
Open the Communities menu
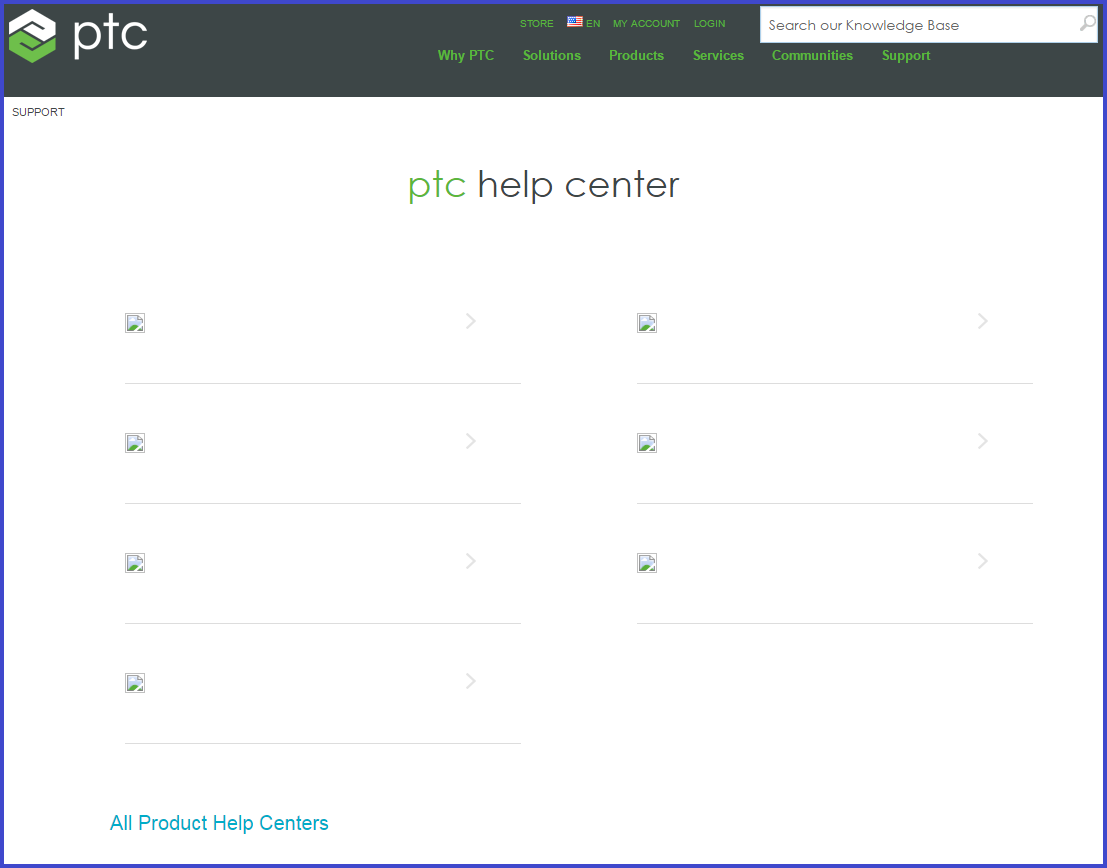point(813,55)
